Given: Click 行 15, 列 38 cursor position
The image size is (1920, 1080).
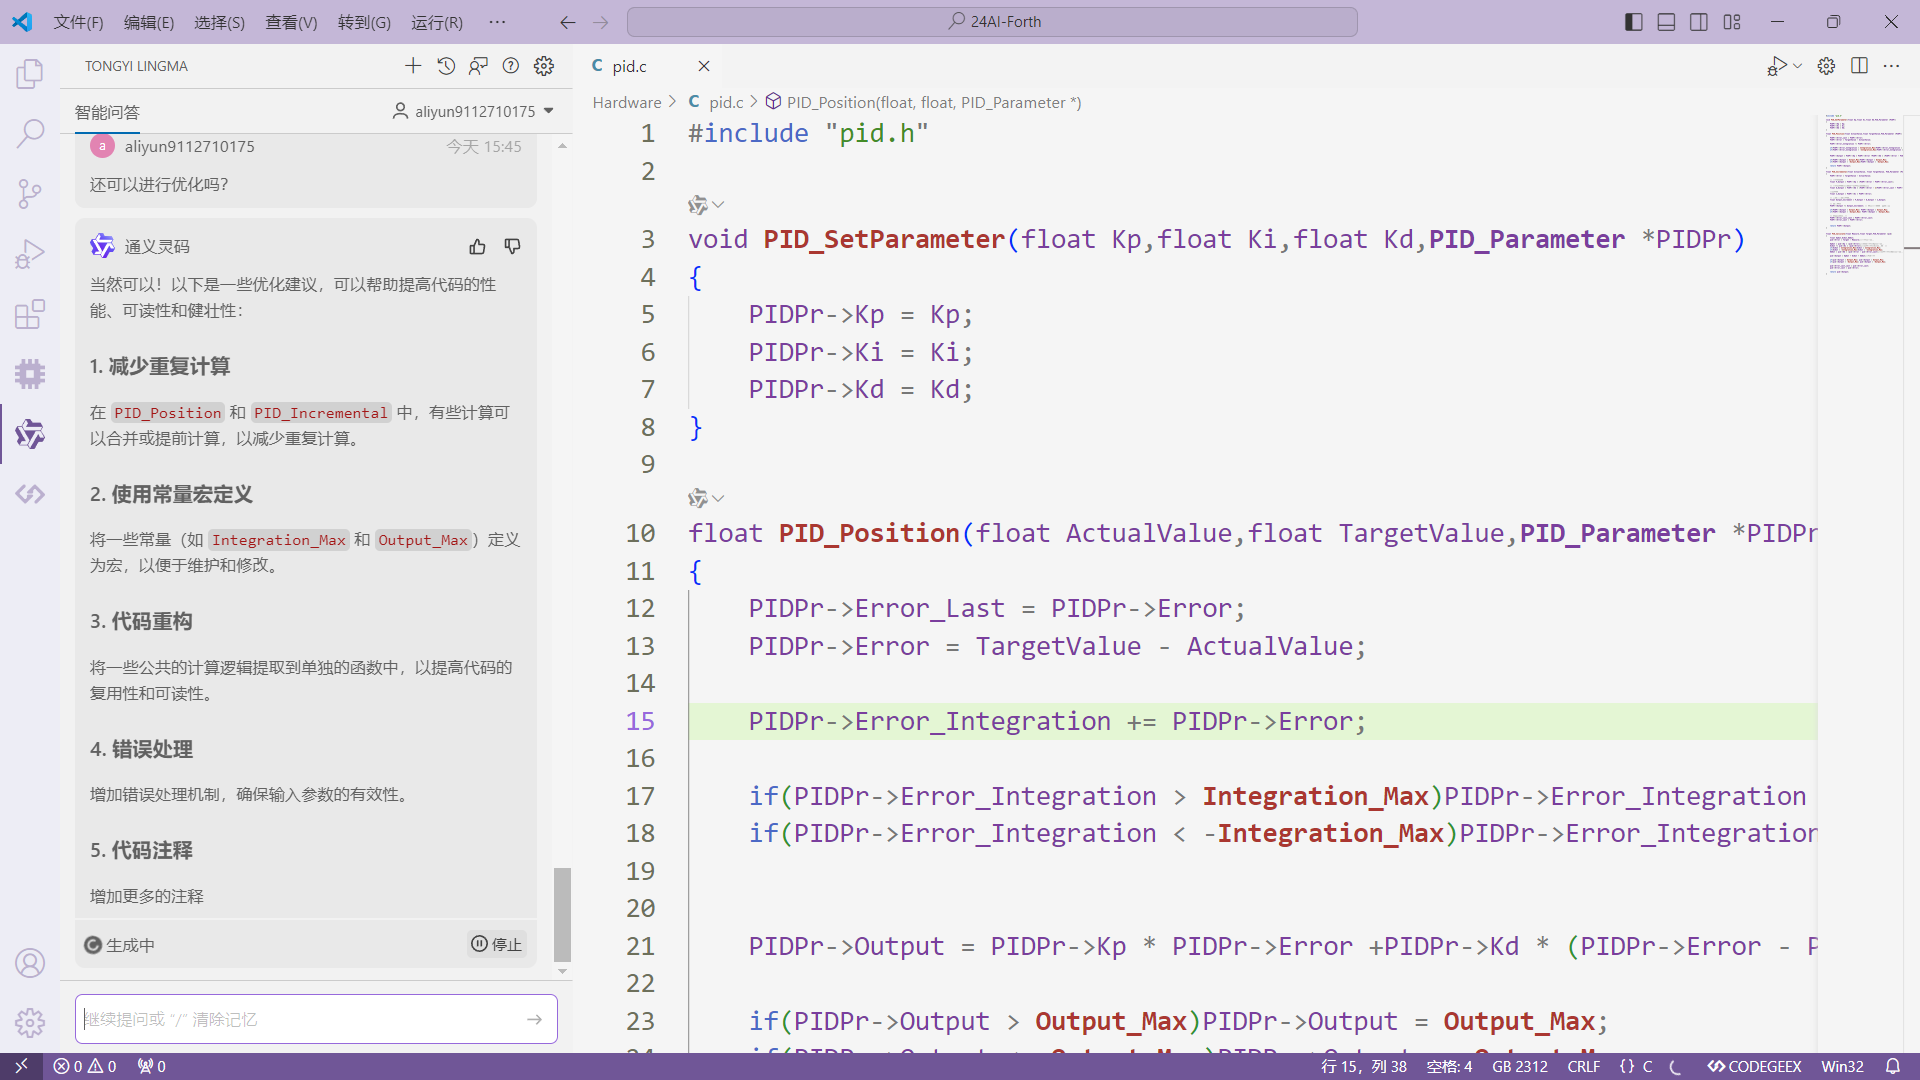Looking at the screenshot, I should pos(1363,1066).
